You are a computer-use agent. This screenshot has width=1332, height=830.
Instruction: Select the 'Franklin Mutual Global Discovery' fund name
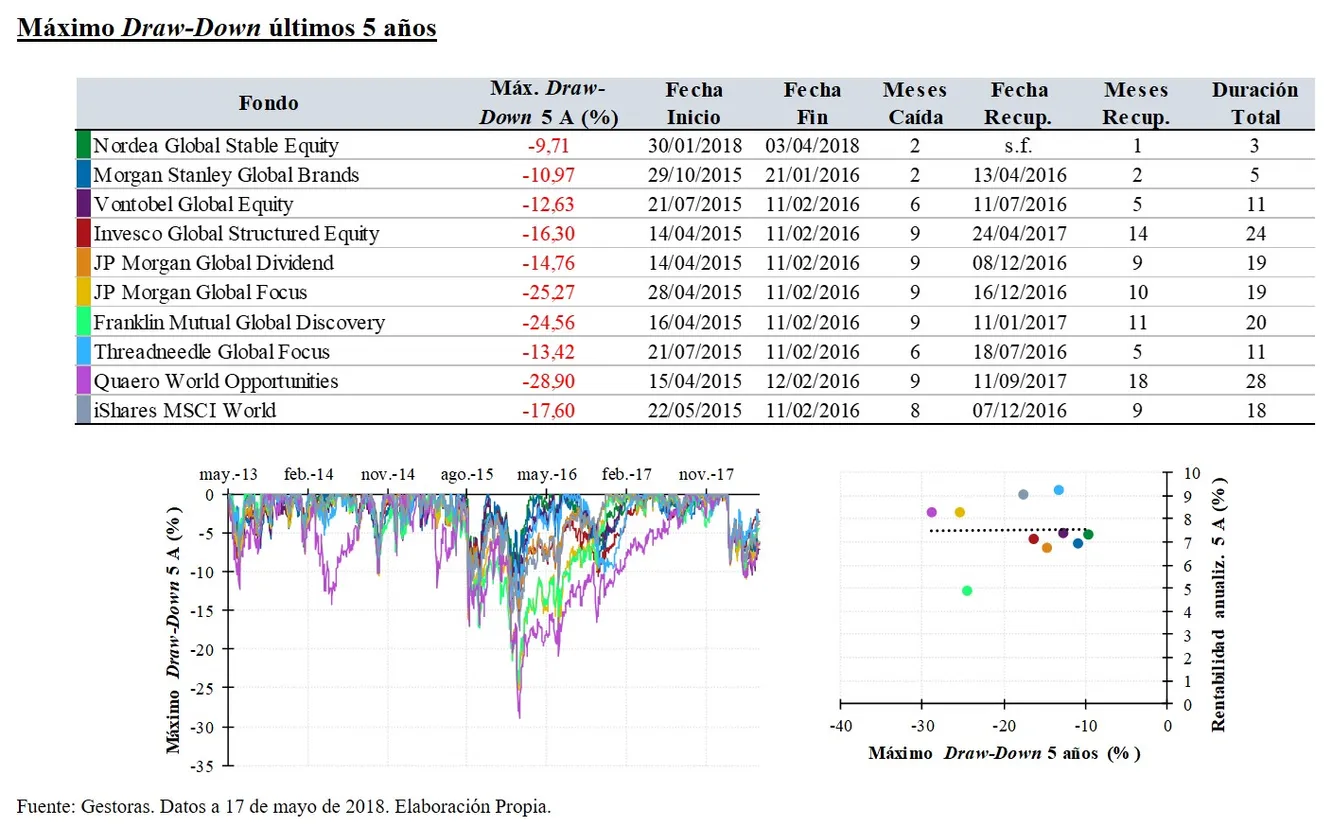click(239, 323)
